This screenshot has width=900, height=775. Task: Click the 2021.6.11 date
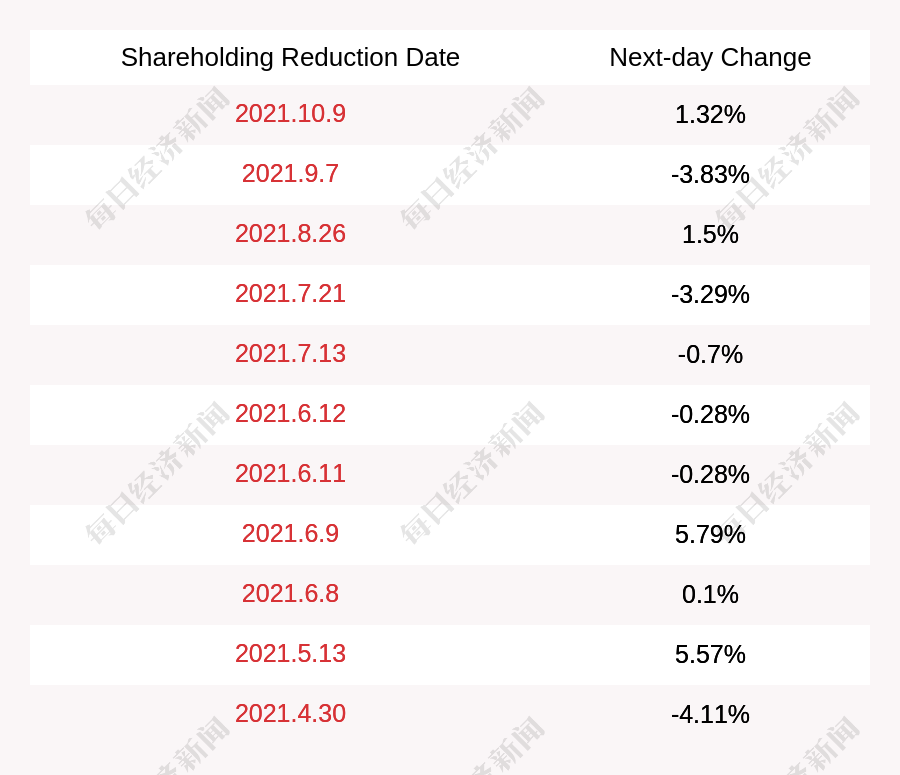[290, 474]
